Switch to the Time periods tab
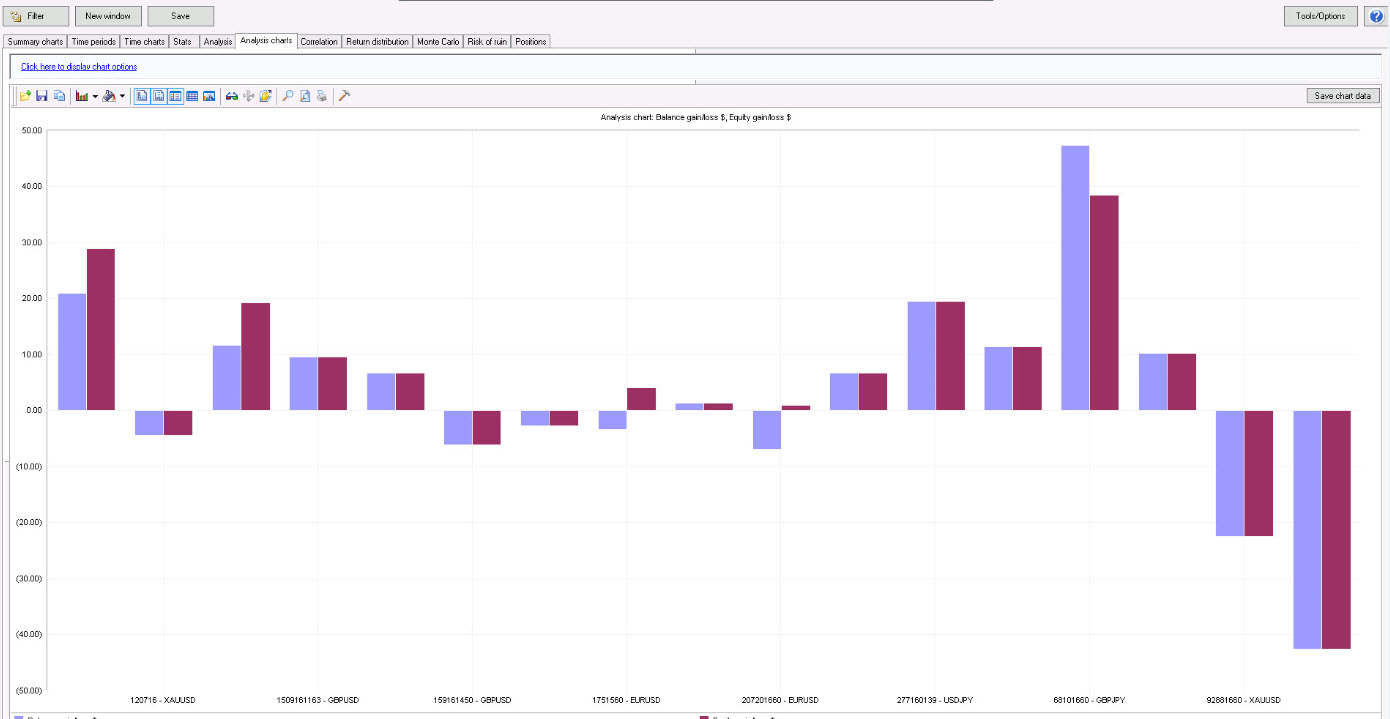 pyautogui.click(x=94, y=41)
